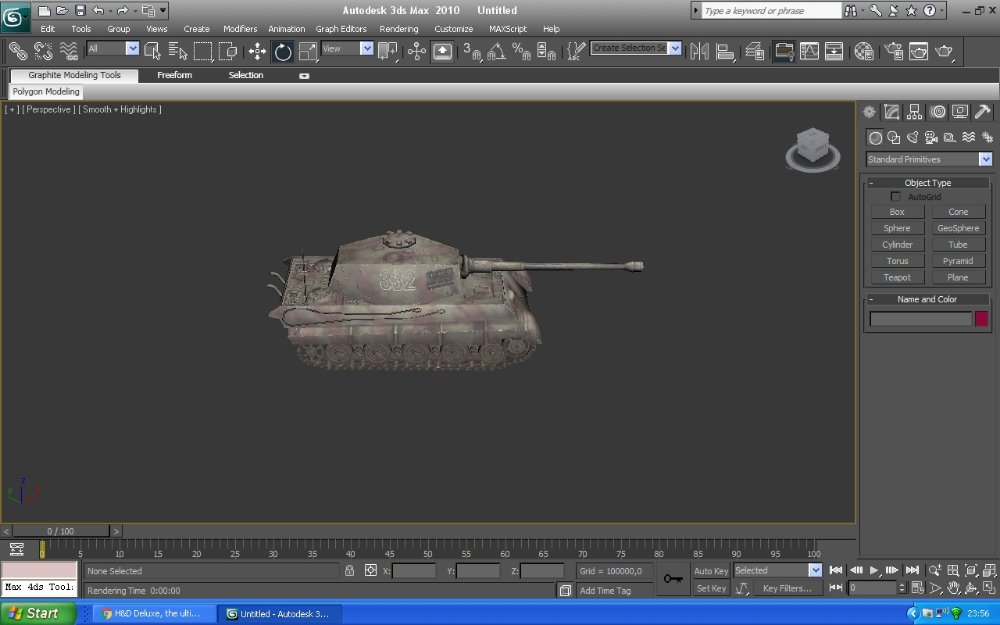1000x625 pixels.
Task: Click the object color swatch
Action: 981,319
